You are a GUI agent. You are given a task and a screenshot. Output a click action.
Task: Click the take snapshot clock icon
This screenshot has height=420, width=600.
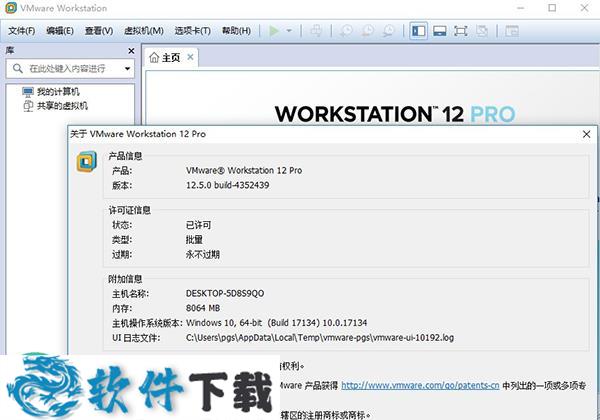tap(346, 31)
